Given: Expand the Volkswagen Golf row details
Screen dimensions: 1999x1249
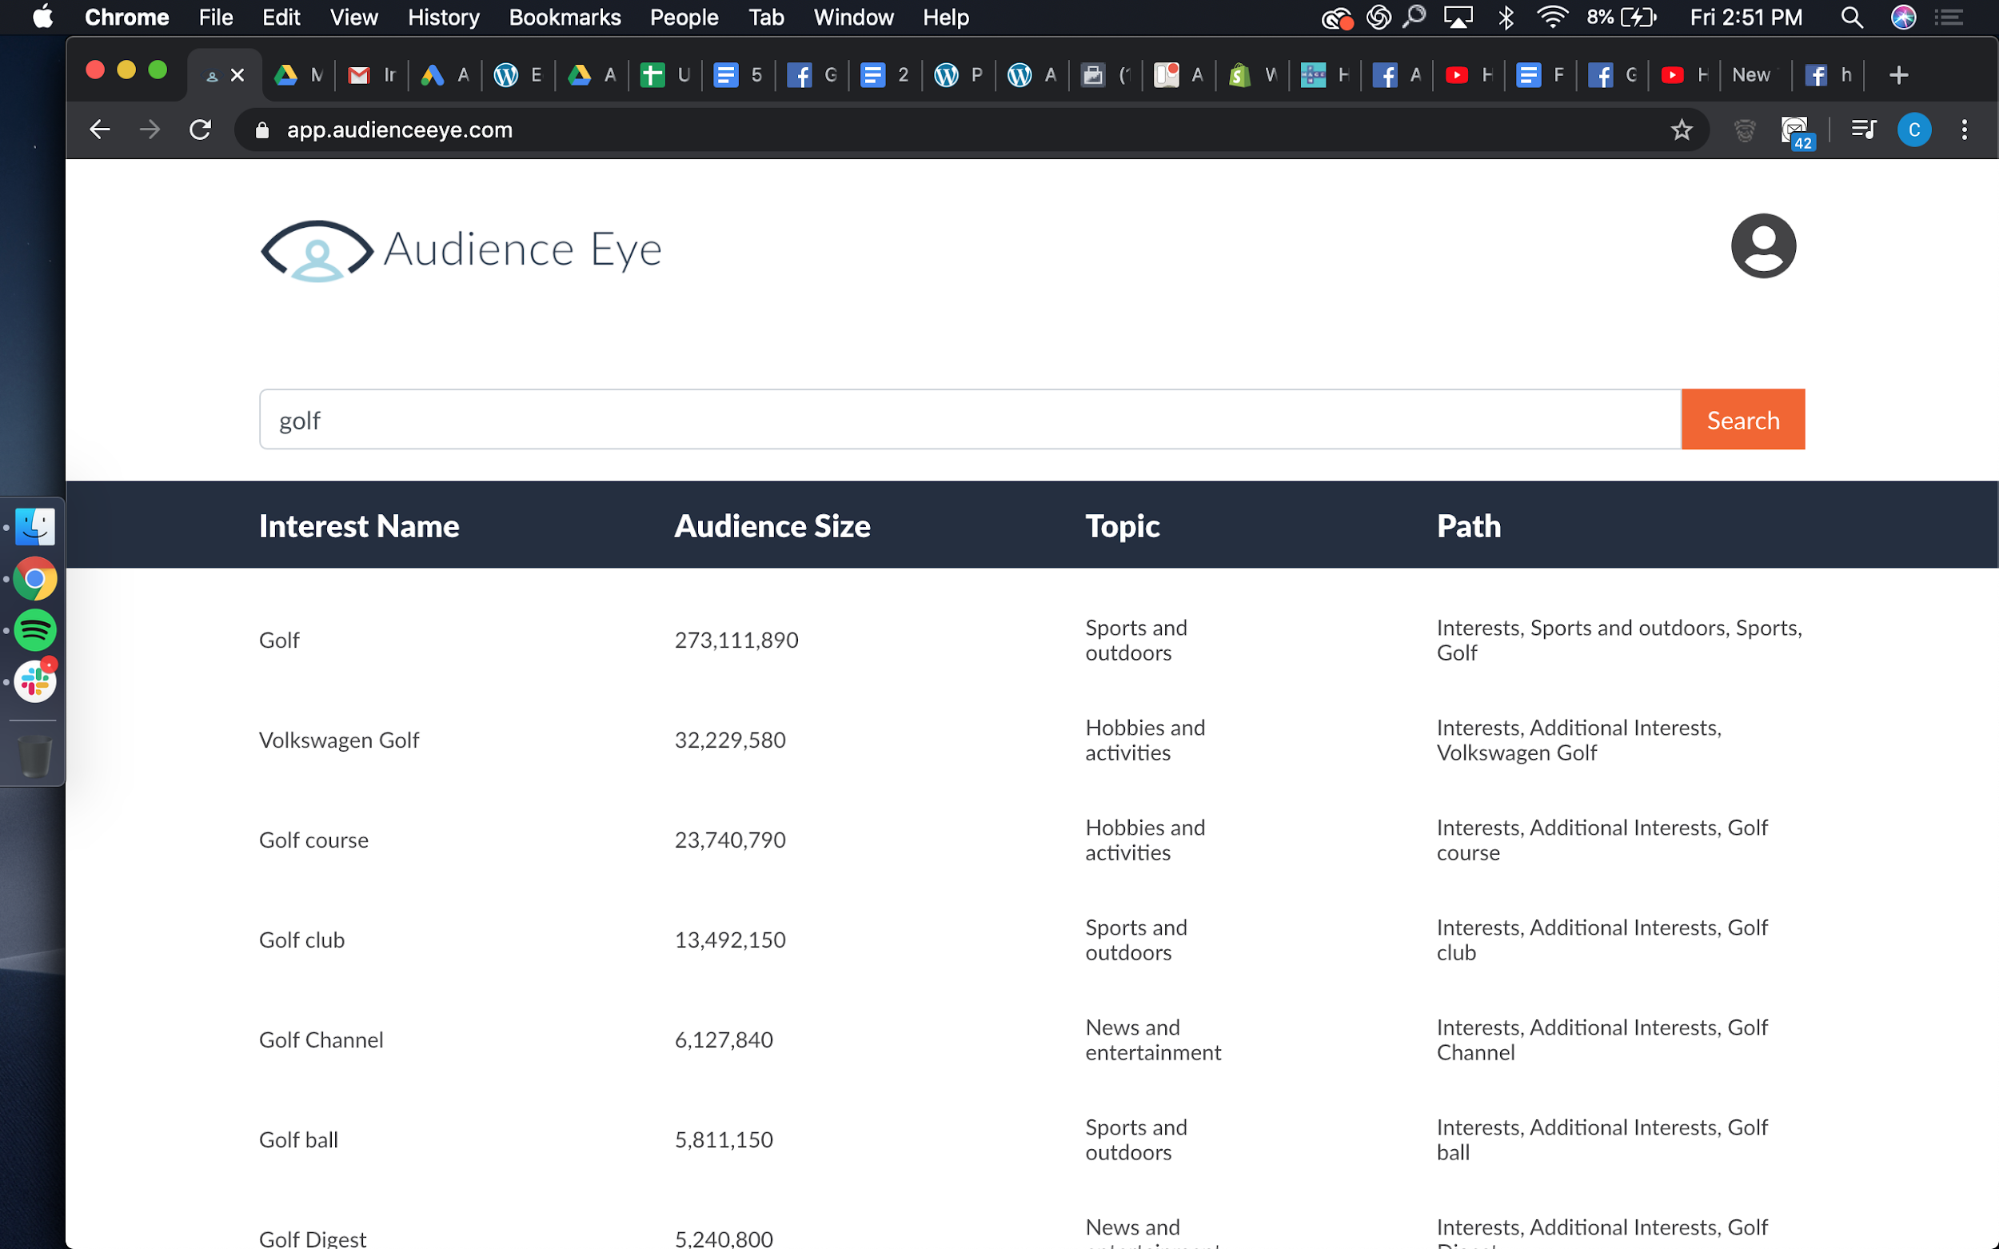Looking at the screenshot, I should pyautogui.click(x=339, y=740).
